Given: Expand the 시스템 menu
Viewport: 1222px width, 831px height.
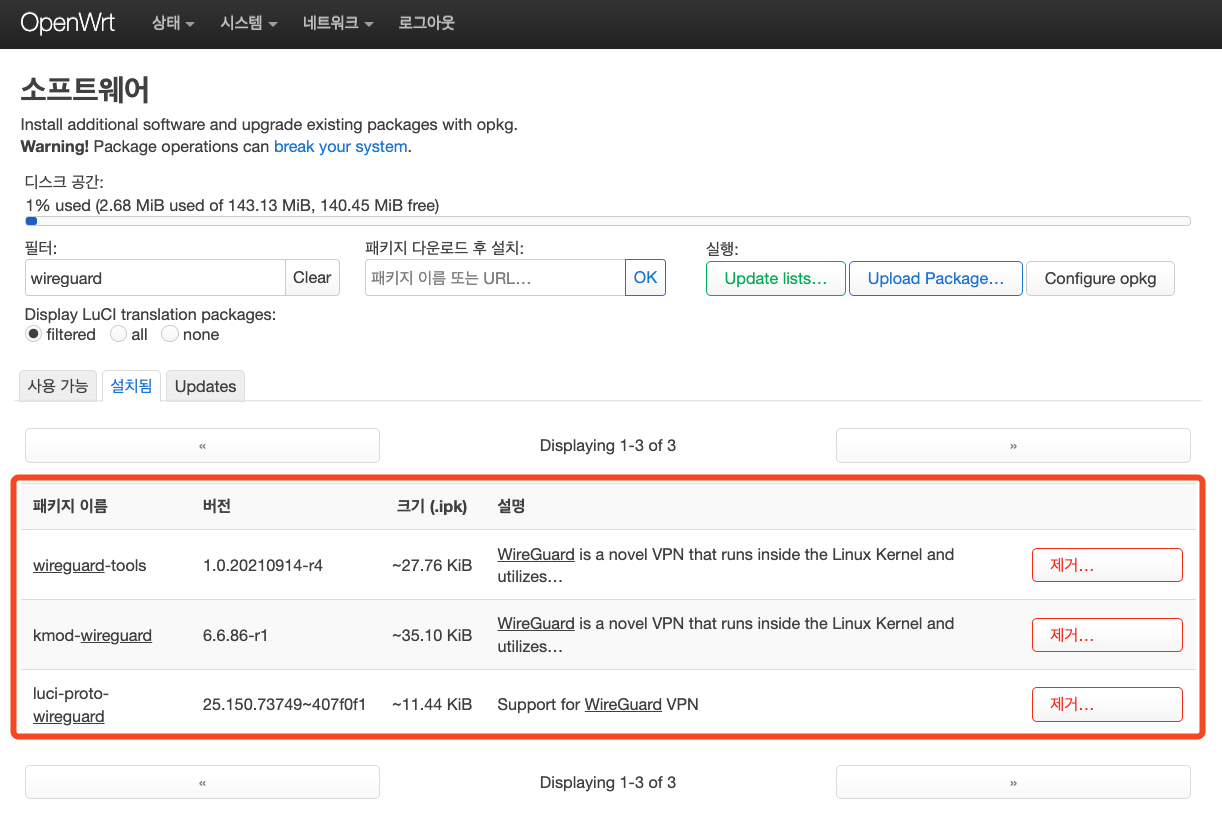Looking at the screenshot, I should pyautogui.click(x=249, y=23).
